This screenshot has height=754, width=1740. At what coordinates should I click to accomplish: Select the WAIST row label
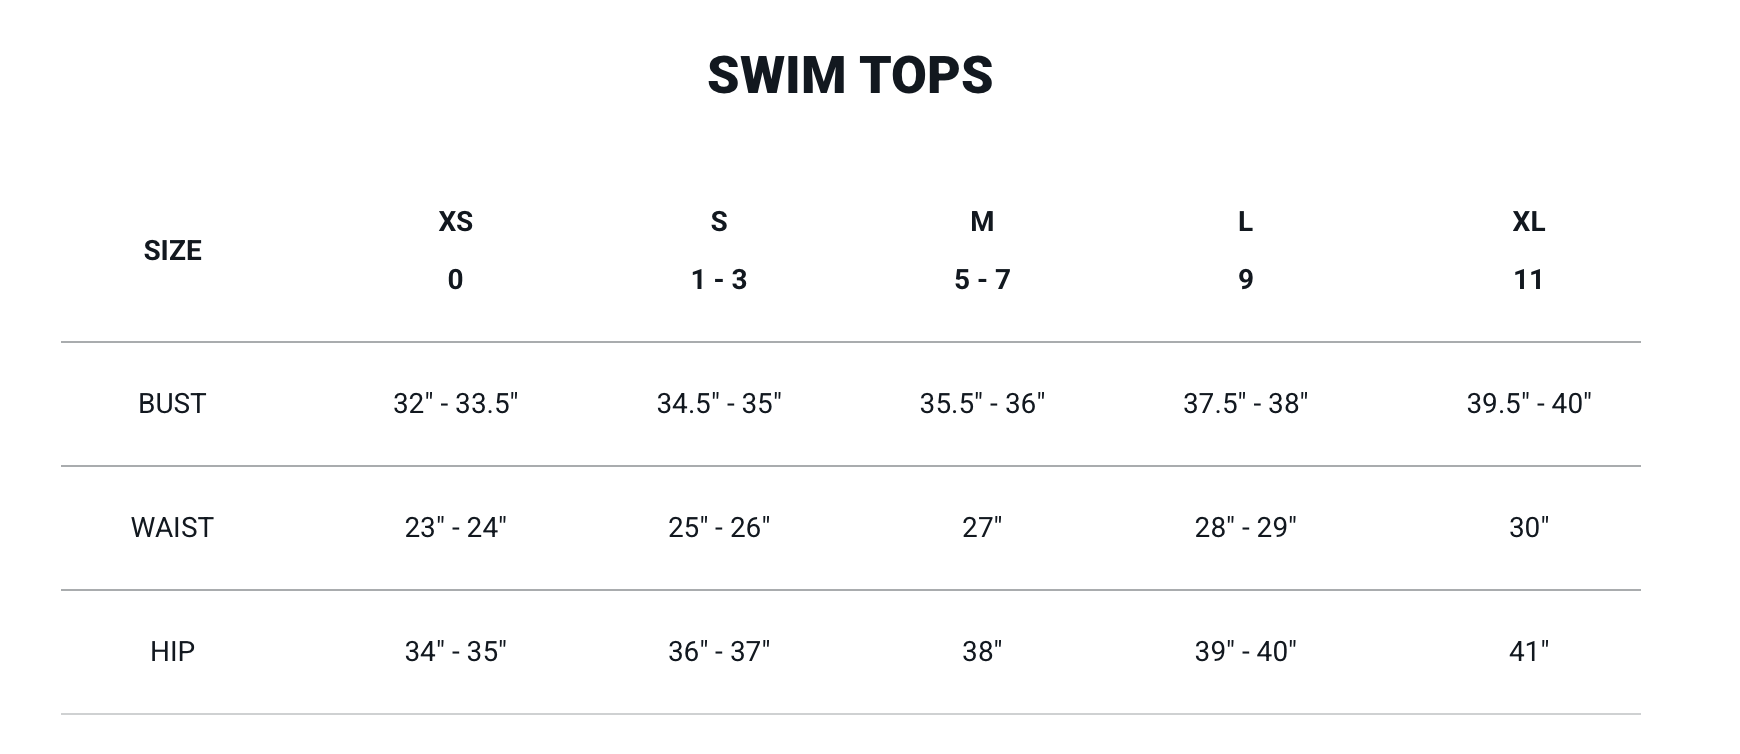click(x=172, y=527)
